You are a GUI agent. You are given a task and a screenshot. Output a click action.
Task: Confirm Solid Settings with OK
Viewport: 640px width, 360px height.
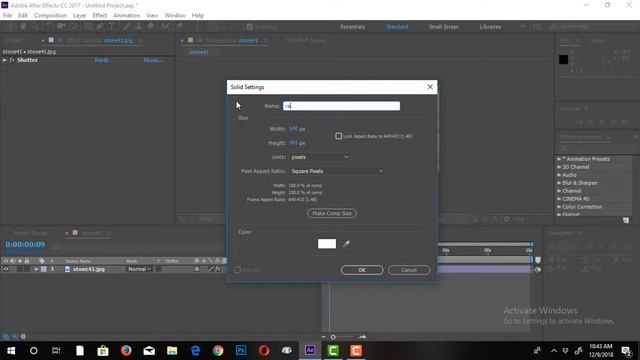[x=362, y=270]
